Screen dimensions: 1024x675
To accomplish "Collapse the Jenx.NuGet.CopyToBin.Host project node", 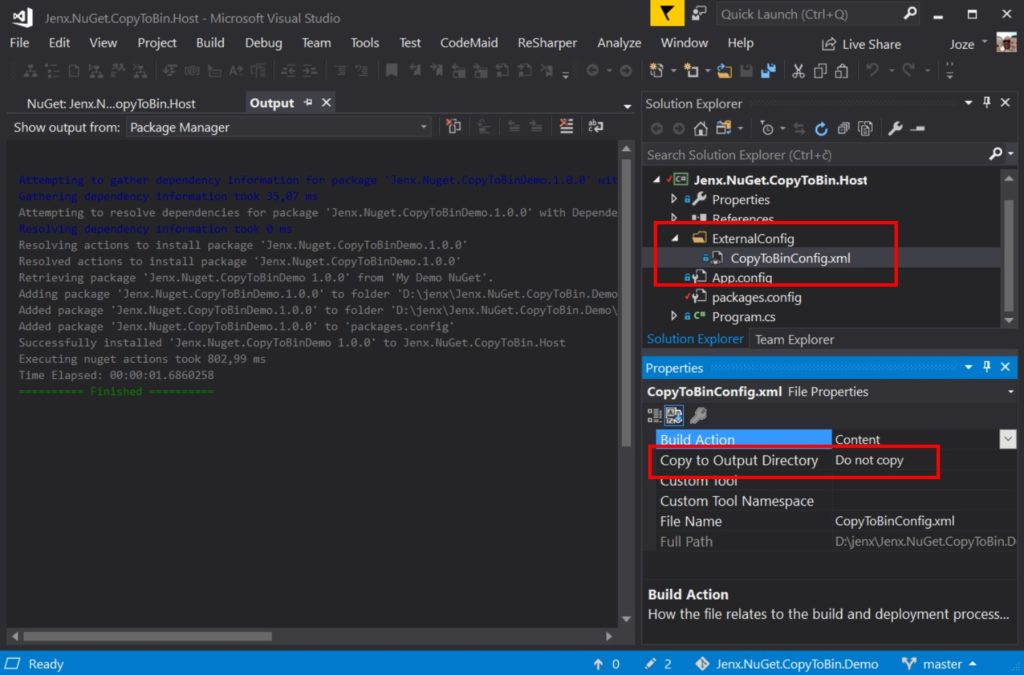I will 656,180.
